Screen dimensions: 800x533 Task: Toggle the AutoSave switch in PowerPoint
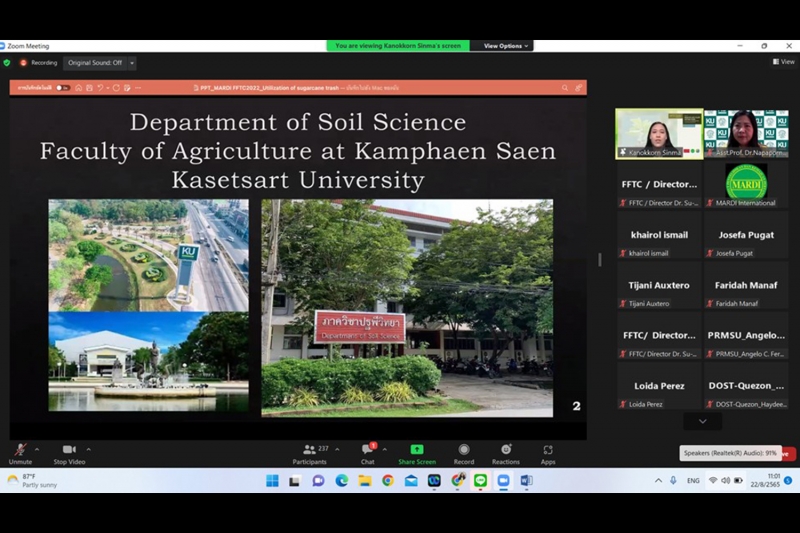(x=62, y=88)
